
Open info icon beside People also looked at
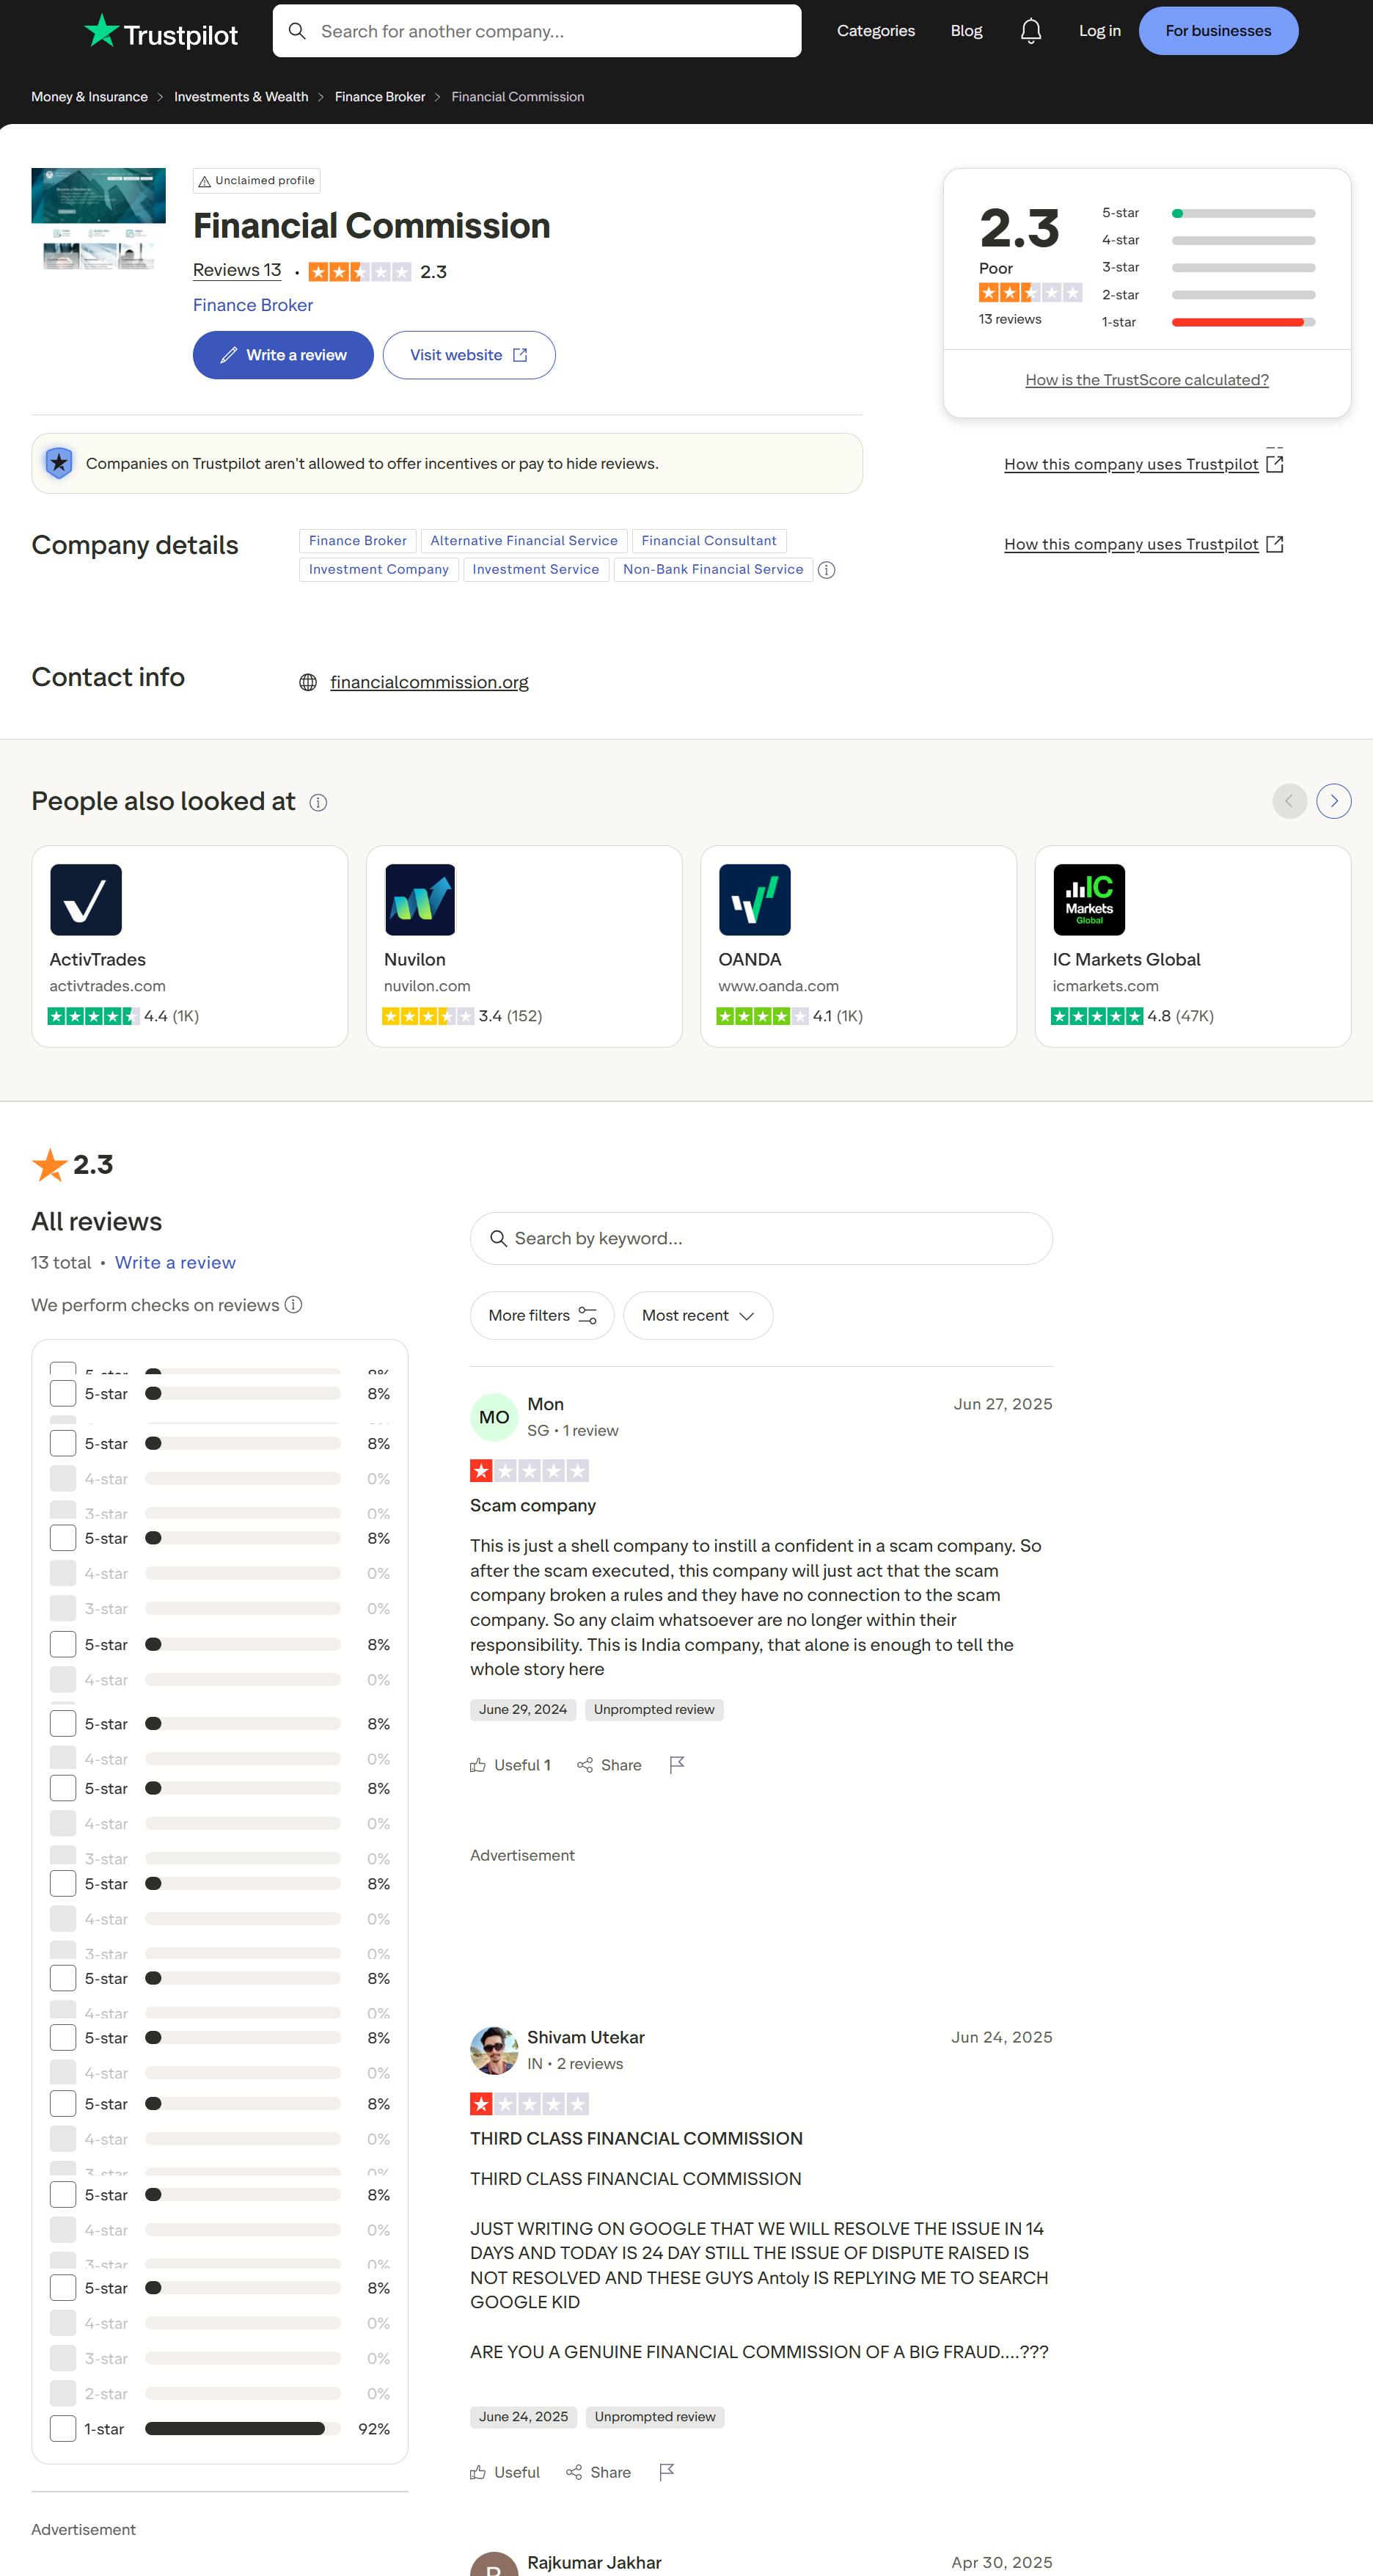(x=318, y=802)
